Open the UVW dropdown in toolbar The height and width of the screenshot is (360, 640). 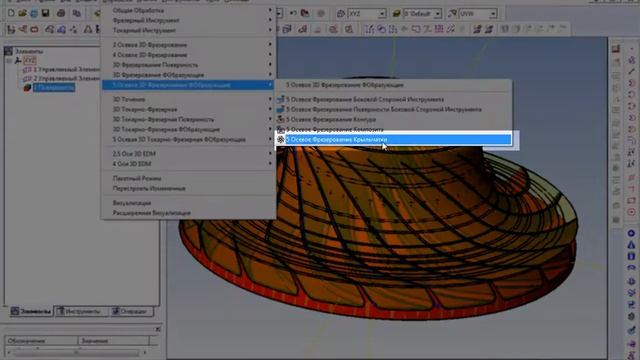pos(493,14)
